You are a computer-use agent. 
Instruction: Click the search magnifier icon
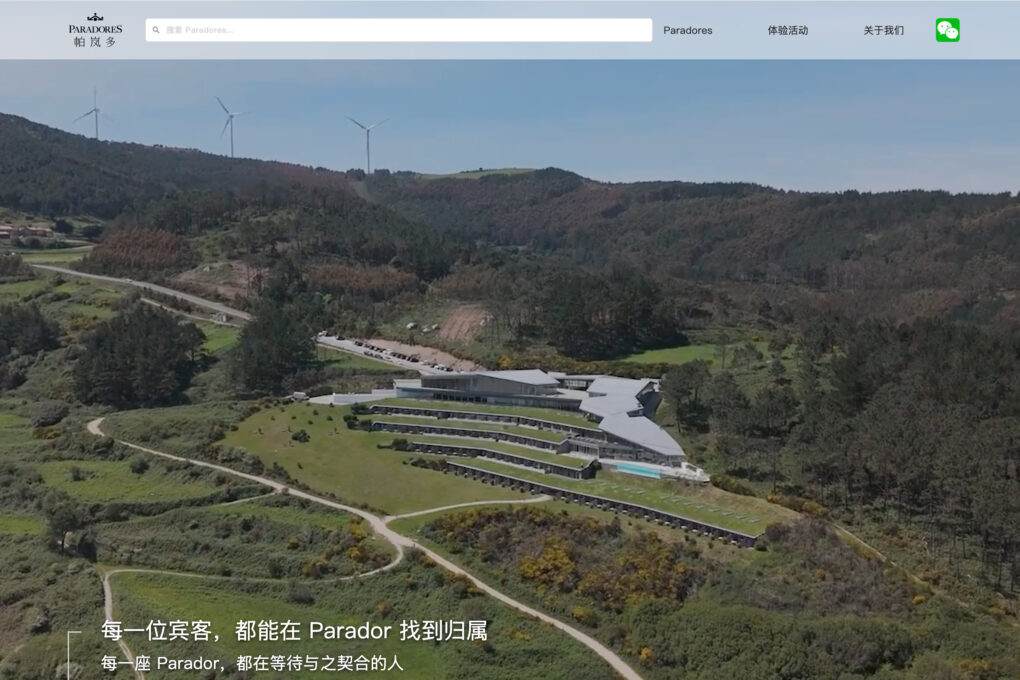click(157, 30)
